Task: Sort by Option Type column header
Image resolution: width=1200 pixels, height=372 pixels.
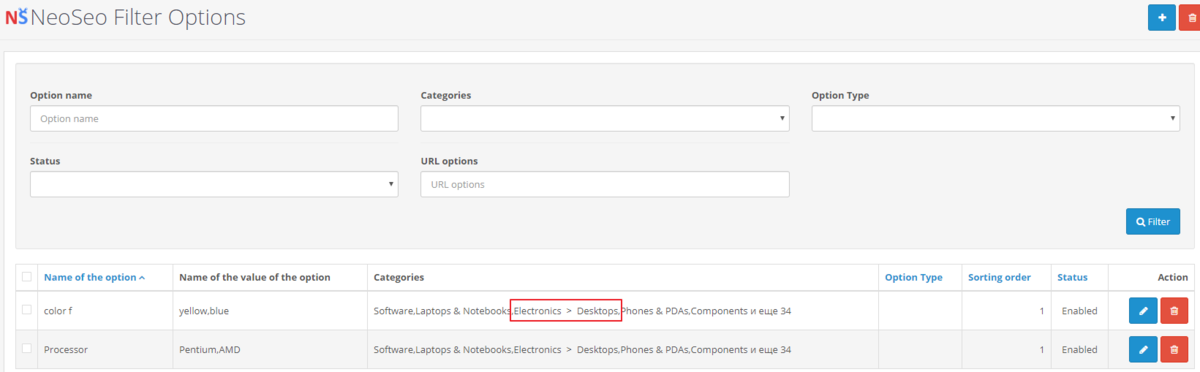Action: coord(914,277)
